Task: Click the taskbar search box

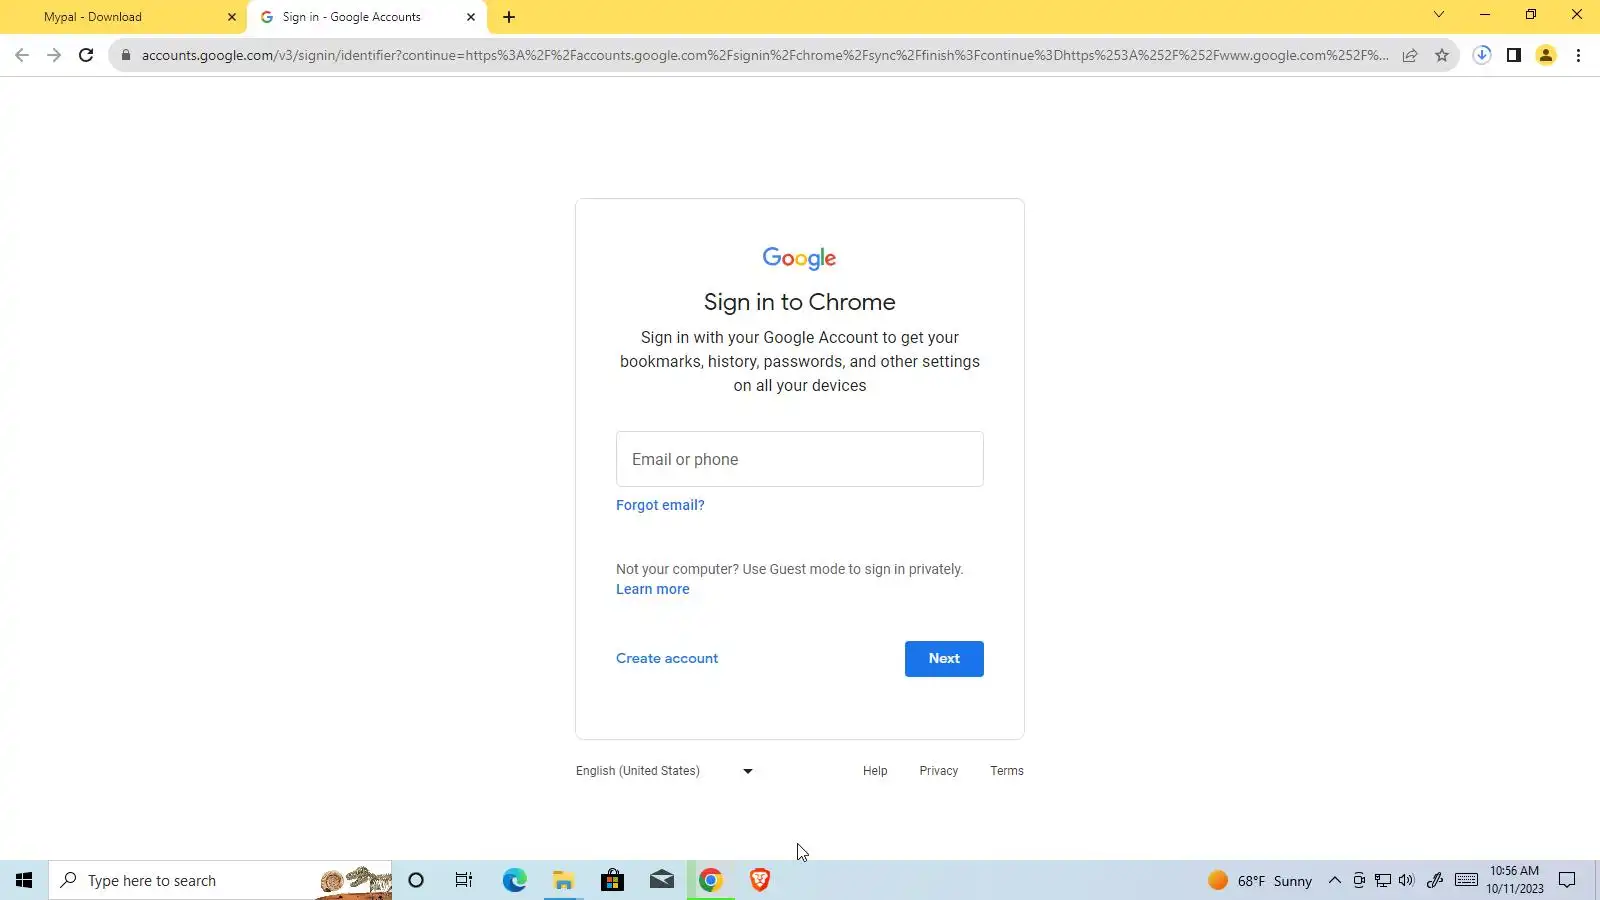Action: coord(220,880)
